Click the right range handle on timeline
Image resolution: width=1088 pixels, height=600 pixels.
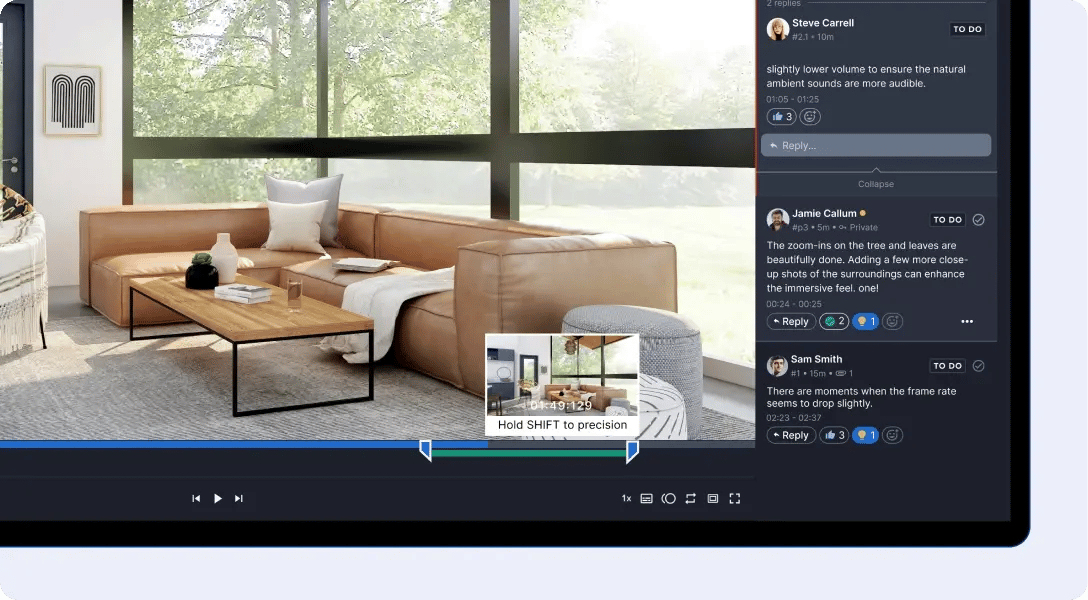[x=632, y=451]
